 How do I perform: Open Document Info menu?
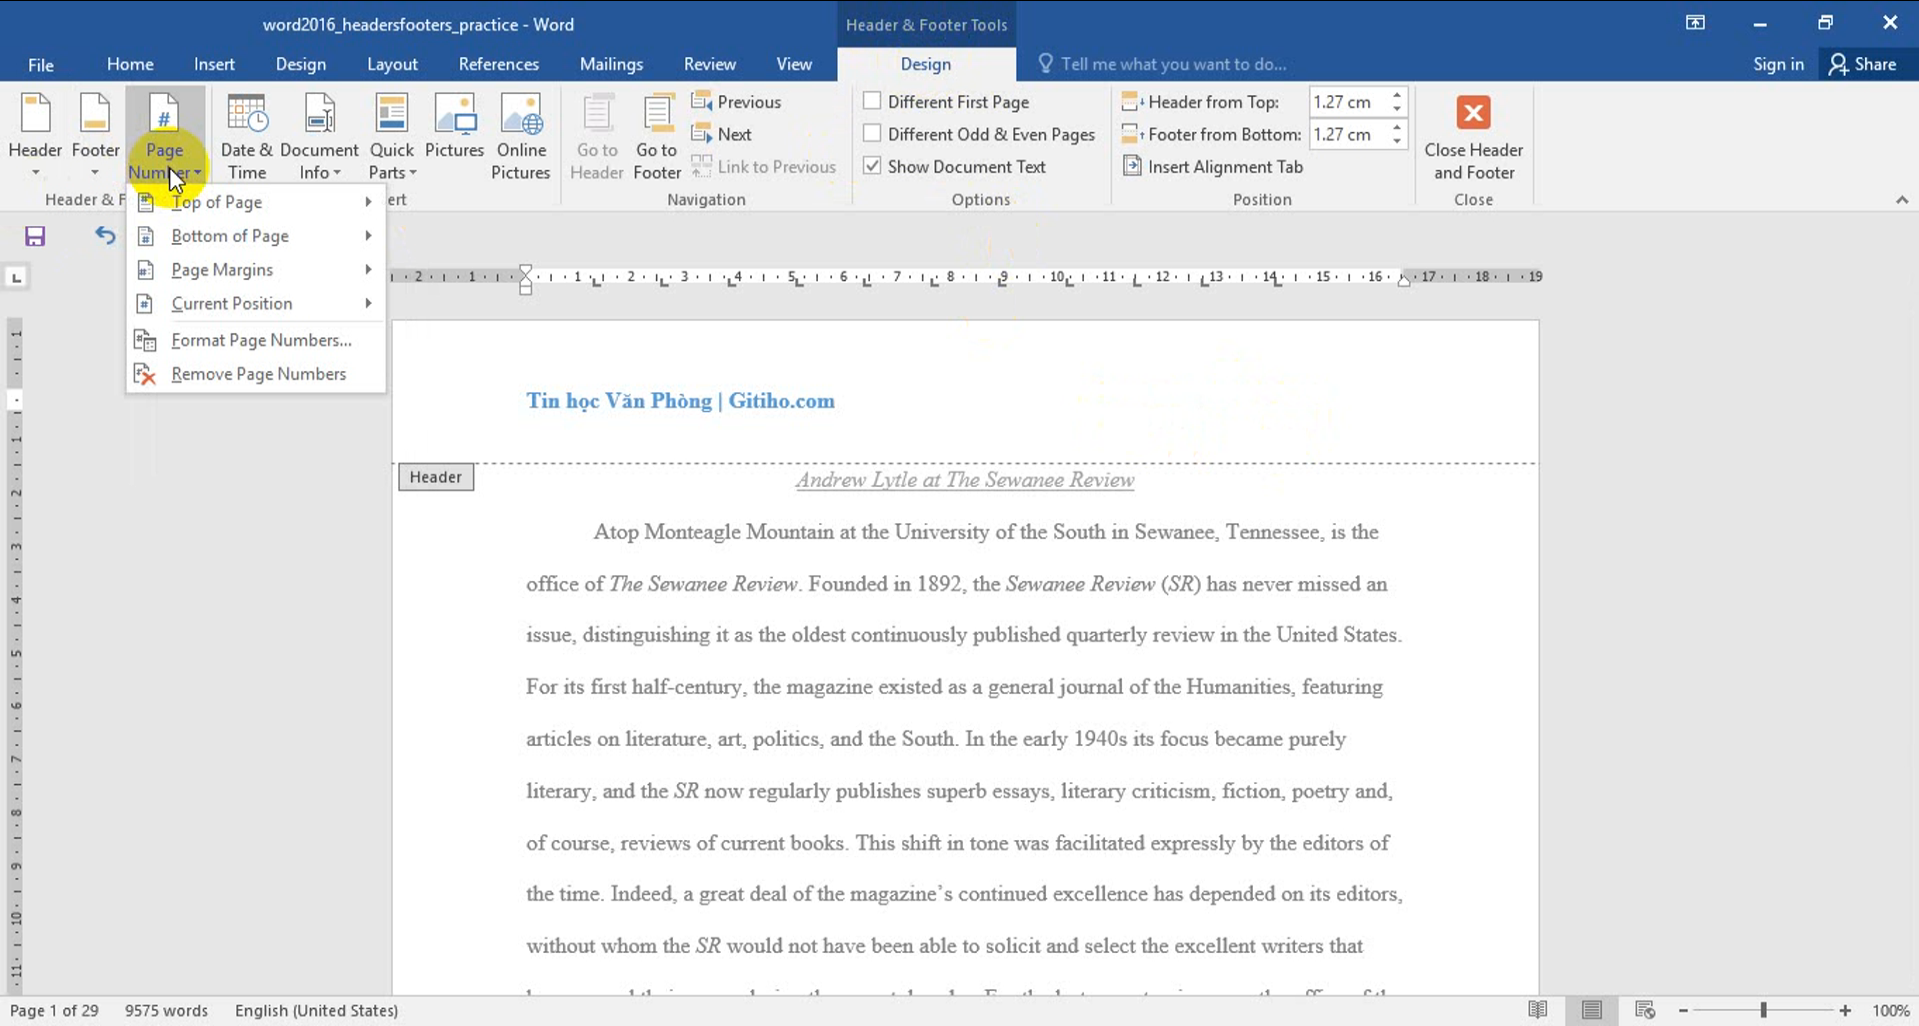319,135
